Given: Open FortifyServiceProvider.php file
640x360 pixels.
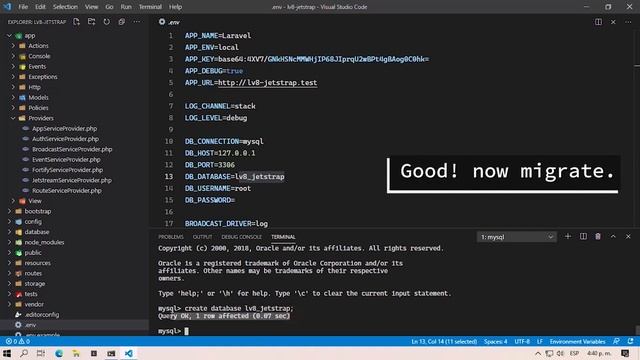Looking at the screenshot, I should pyautogui.click(x=67, y=170).
